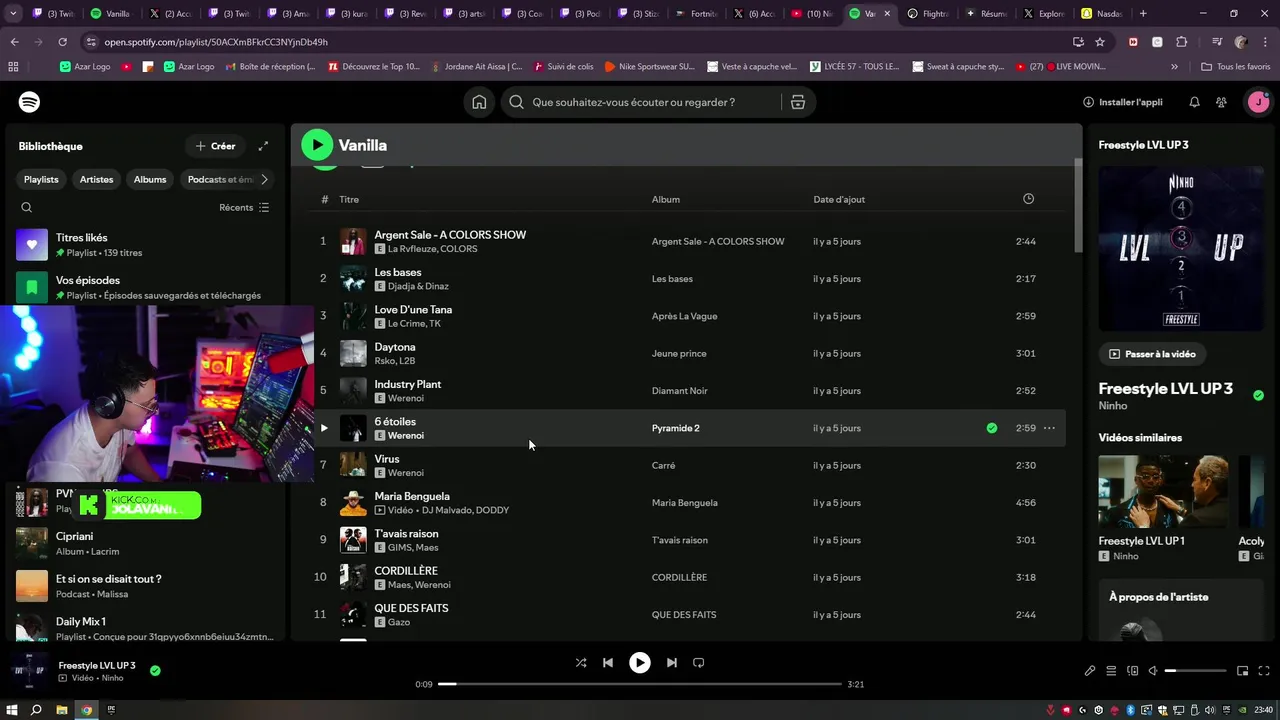Open Windows Start menu
This screenshot has width=1280, height=720.
click(12, 710)
